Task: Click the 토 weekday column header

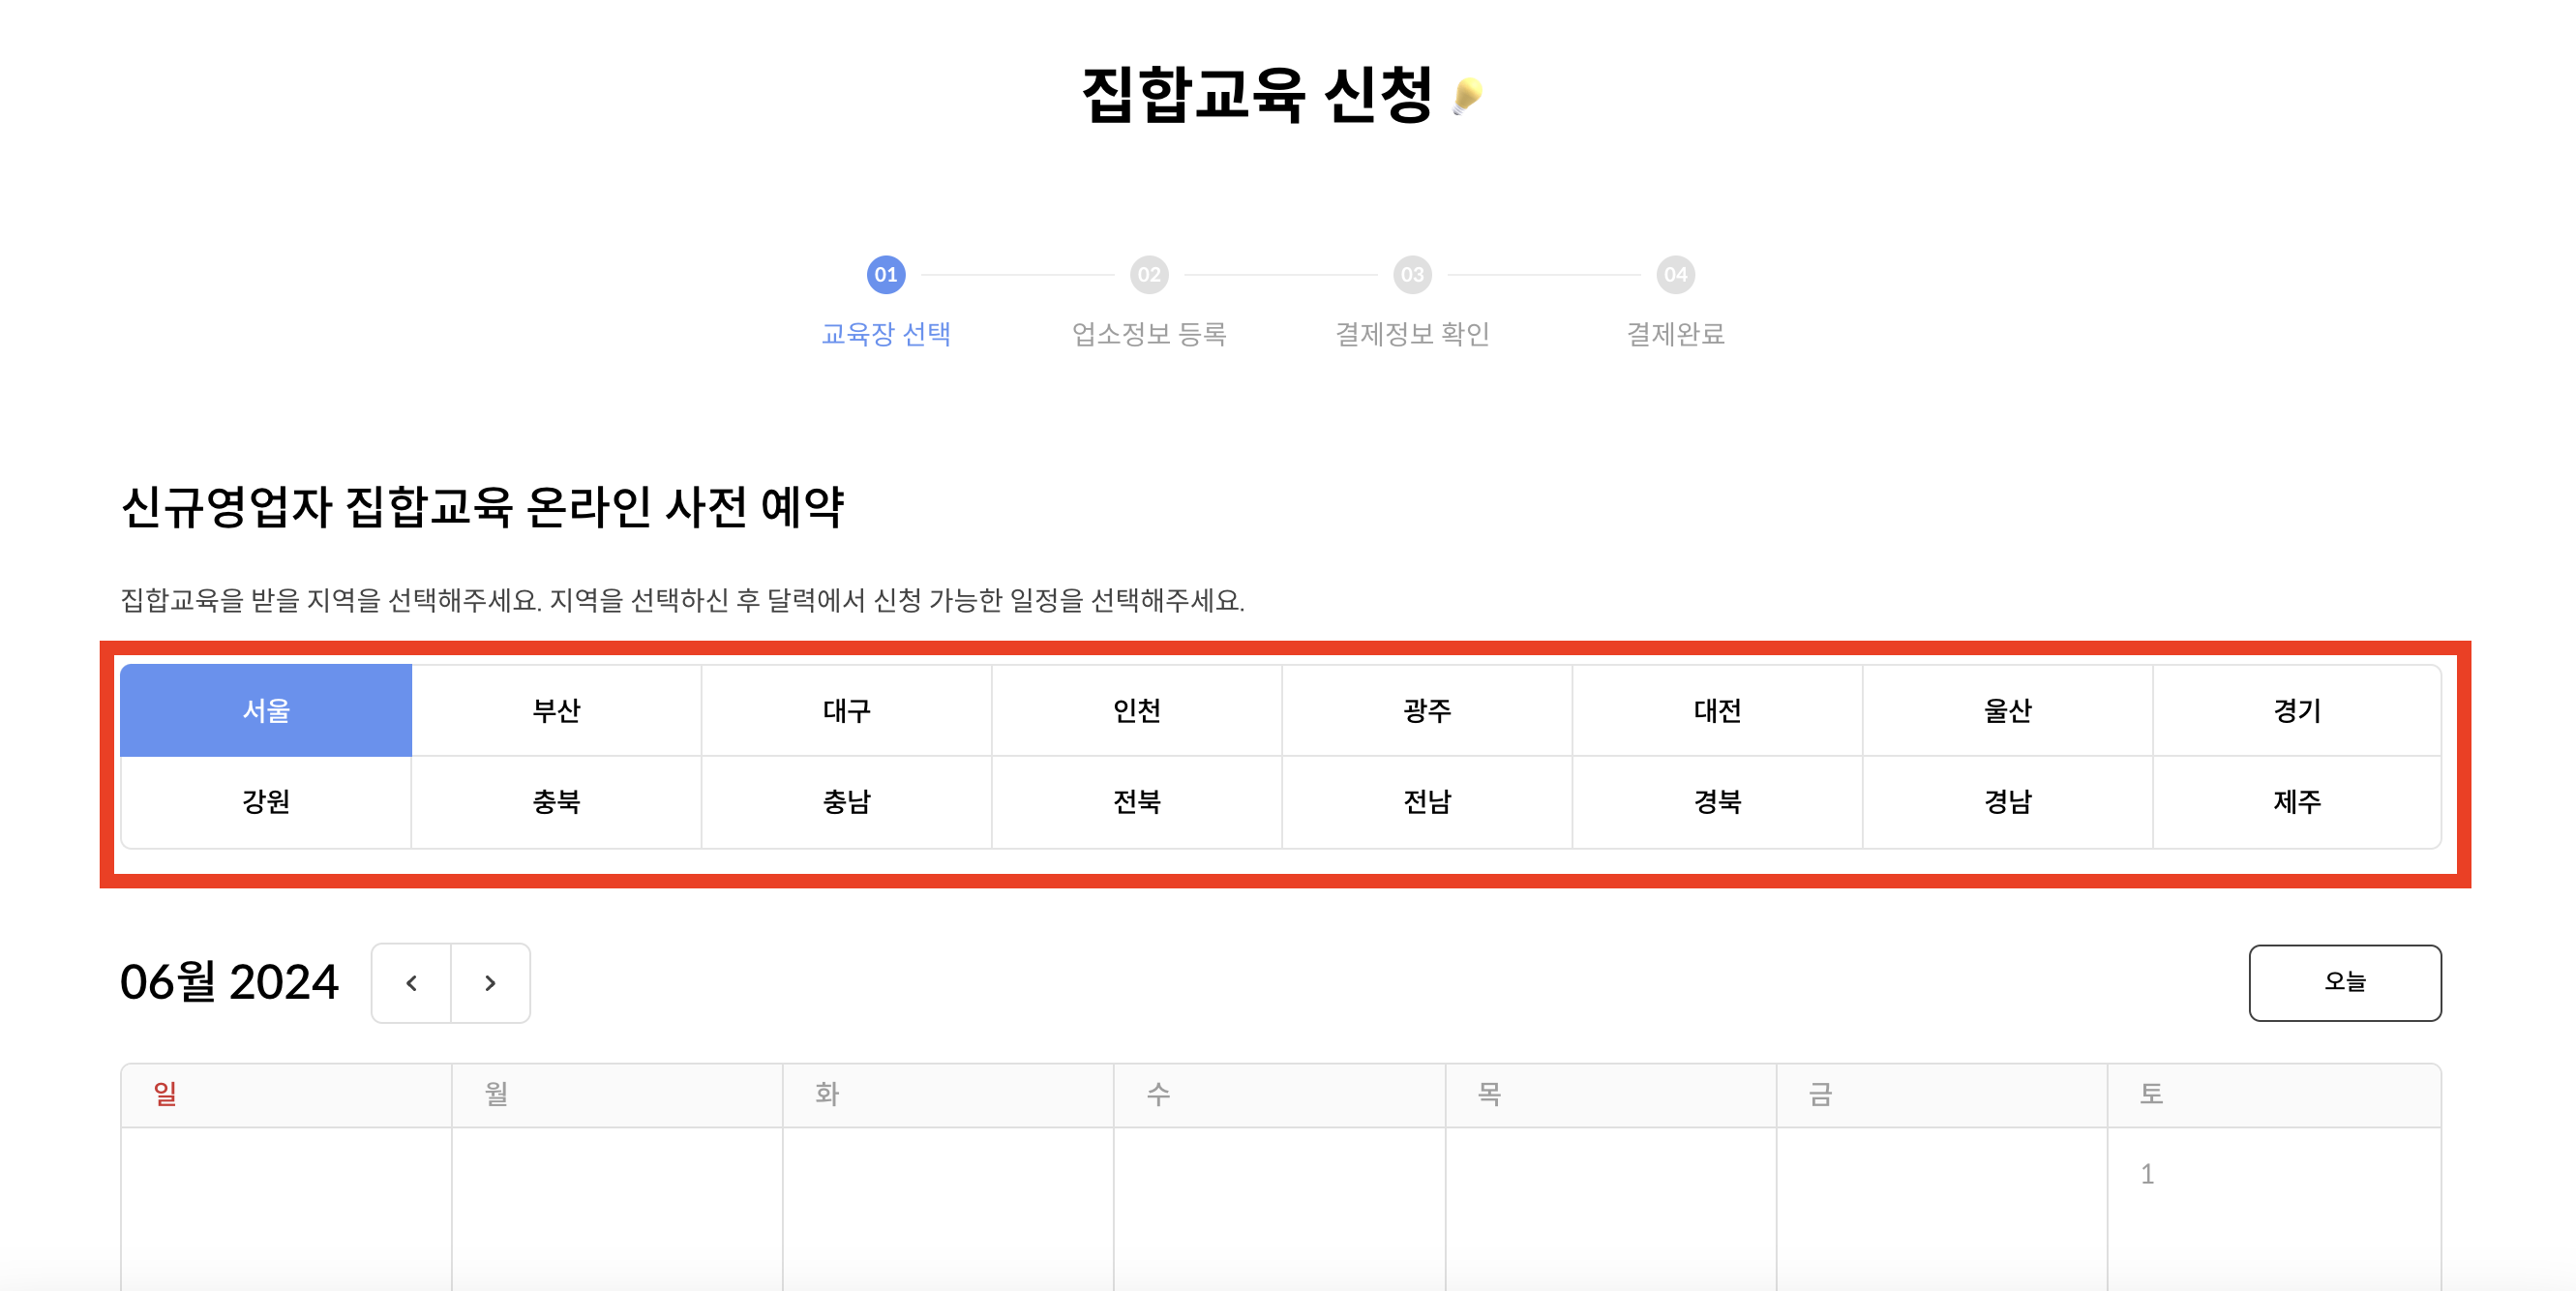Action: tap(2151, 1094)
